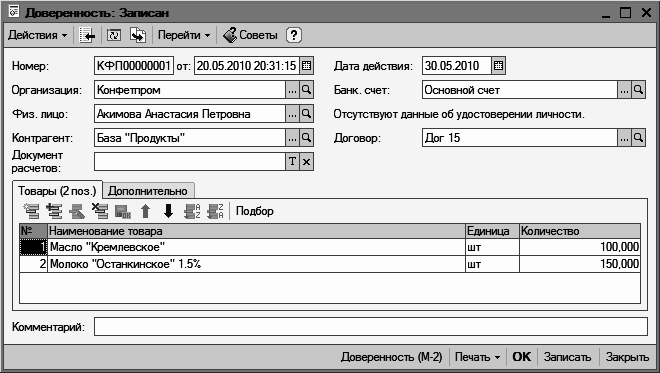Click the Комментарий input field
Image resolution: width=660 pixels, height=373 pixels.
[370, 327]
